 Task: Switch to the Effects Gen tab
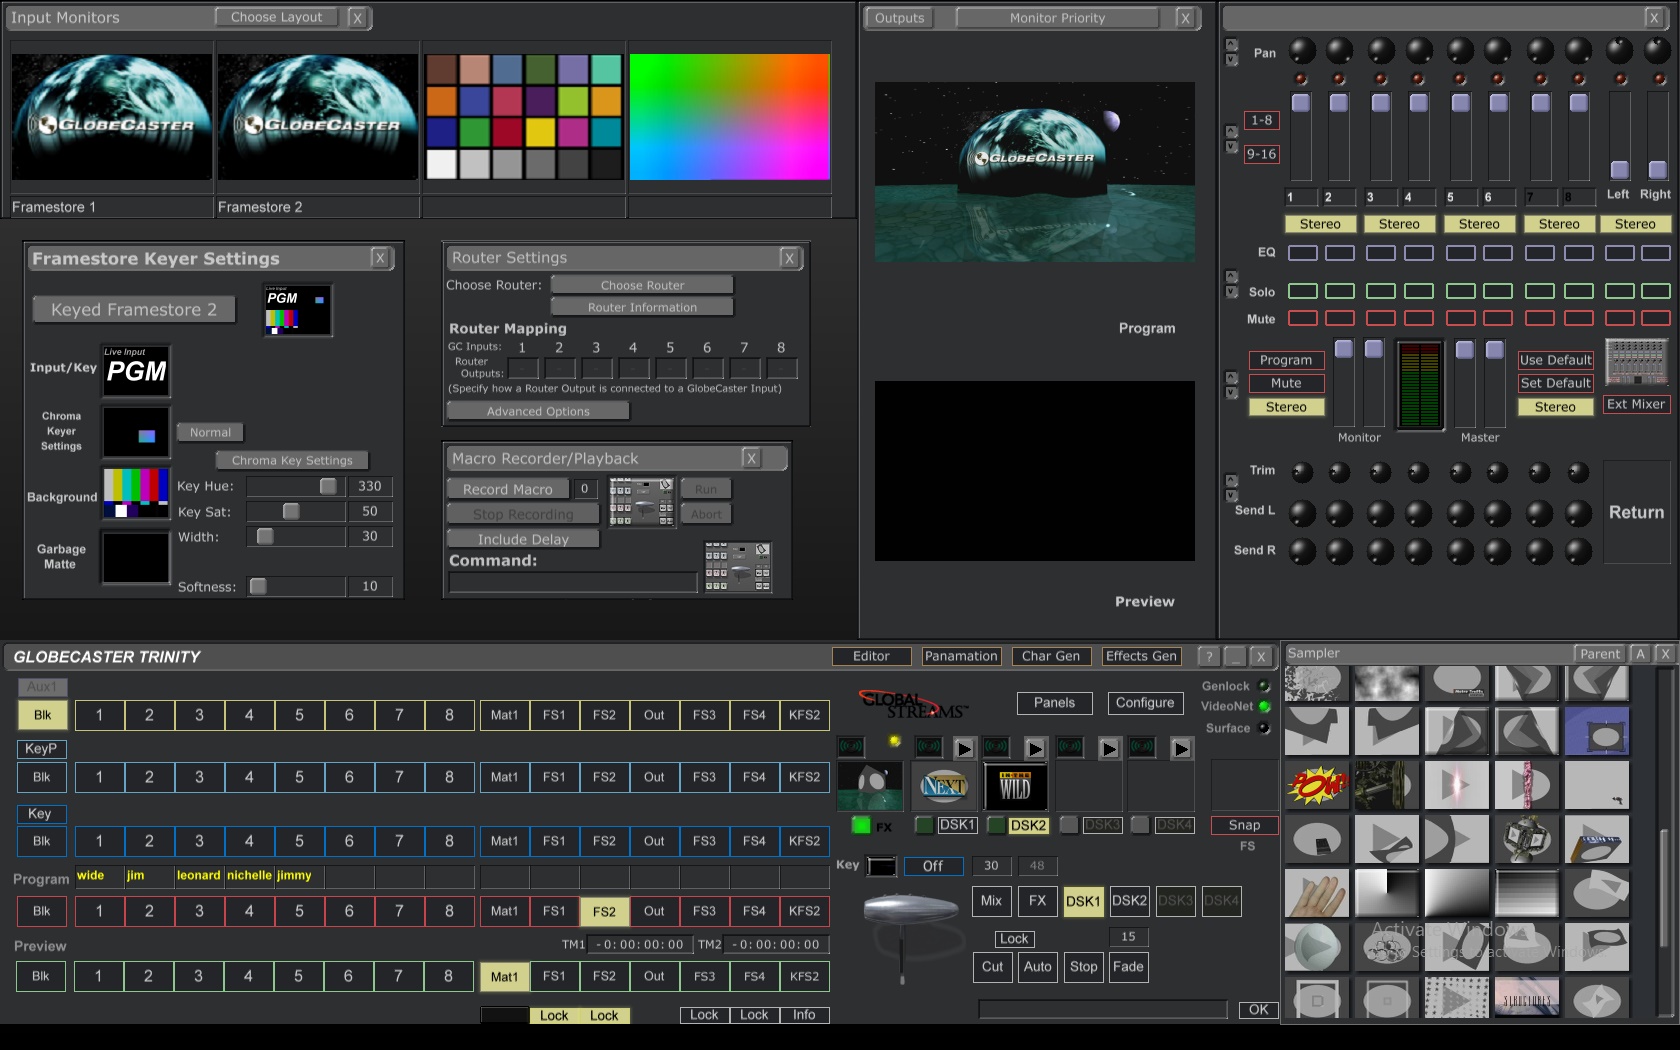[1141, 656]
